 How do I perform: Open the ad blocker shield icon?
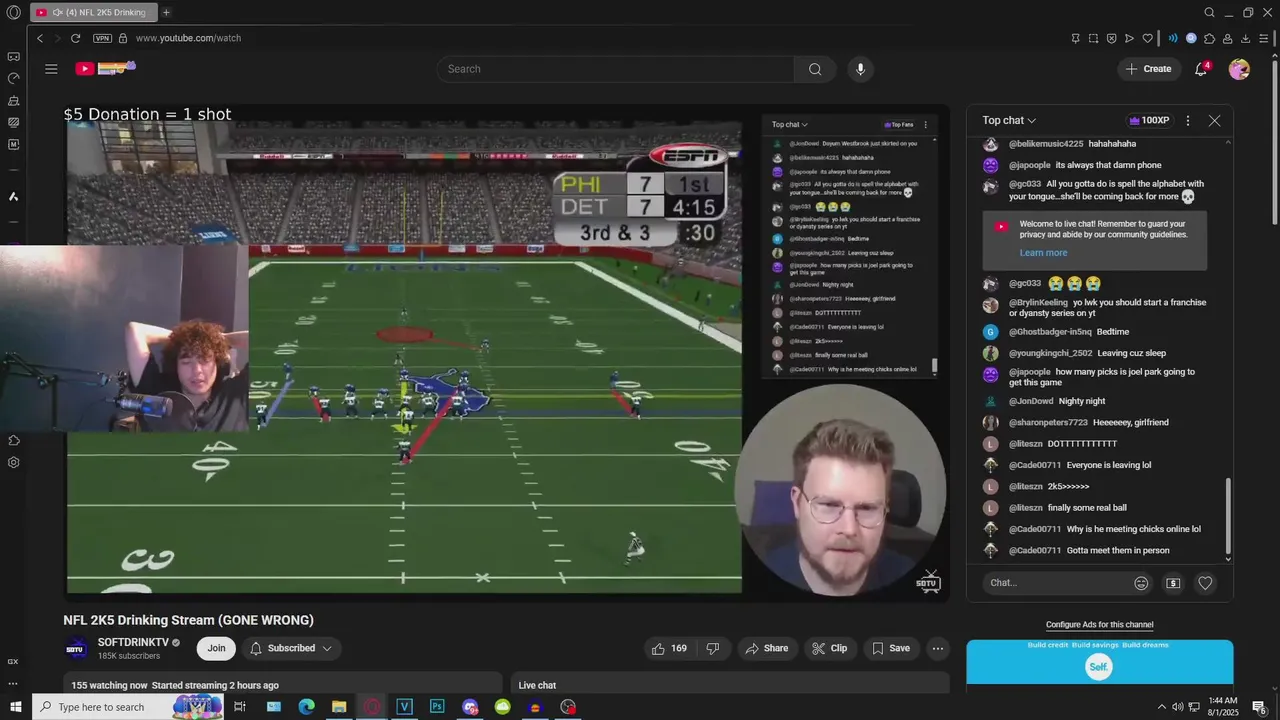pos(1111,38)
